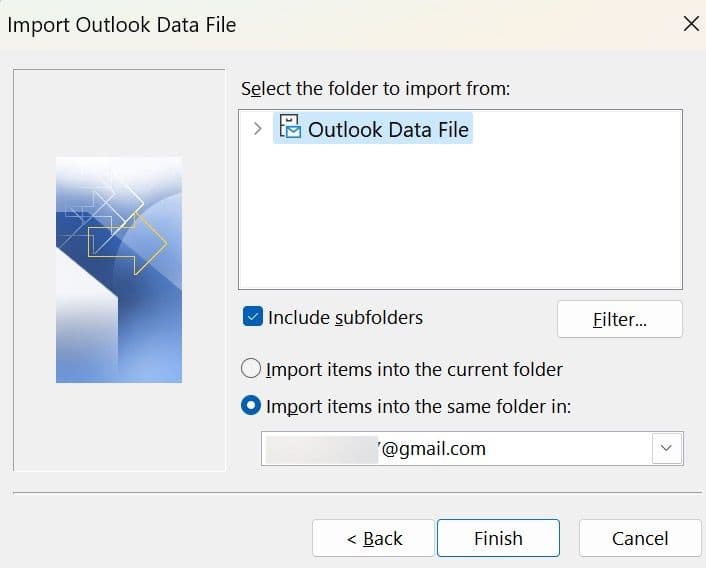The image size is (706, 568).
Task: Click the 'Select the folder to import from' label
Action: (x=375, y=89)
